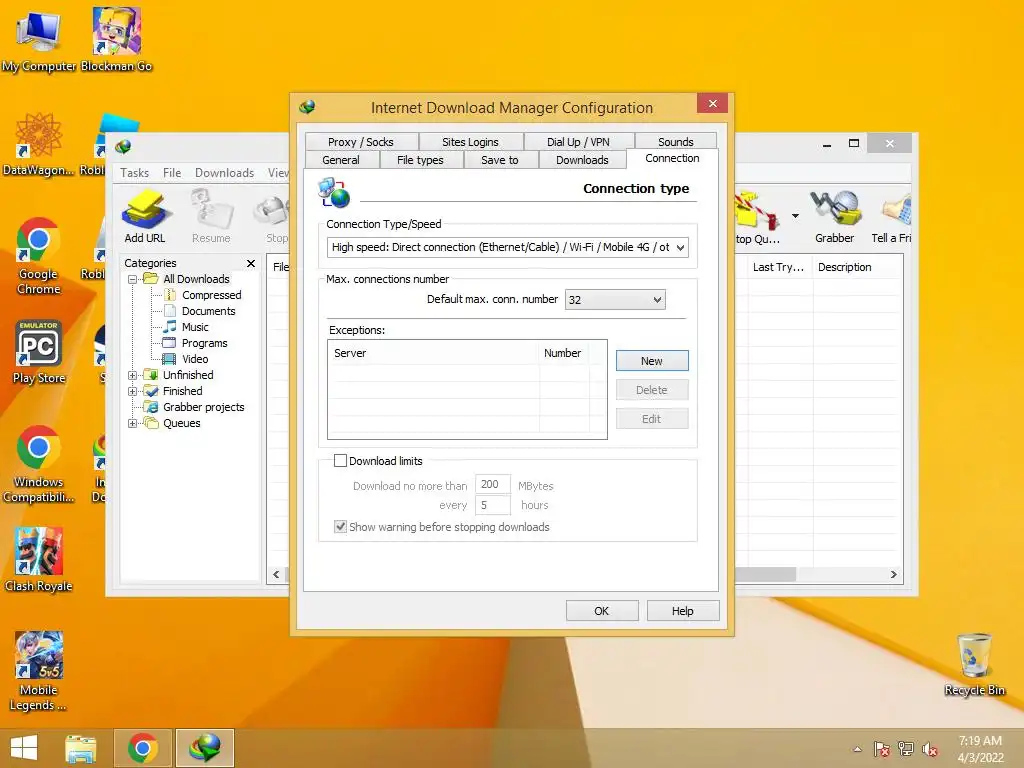Click the muted volume tray icon
1024x768 pixels.
click(x=930, y=749)
